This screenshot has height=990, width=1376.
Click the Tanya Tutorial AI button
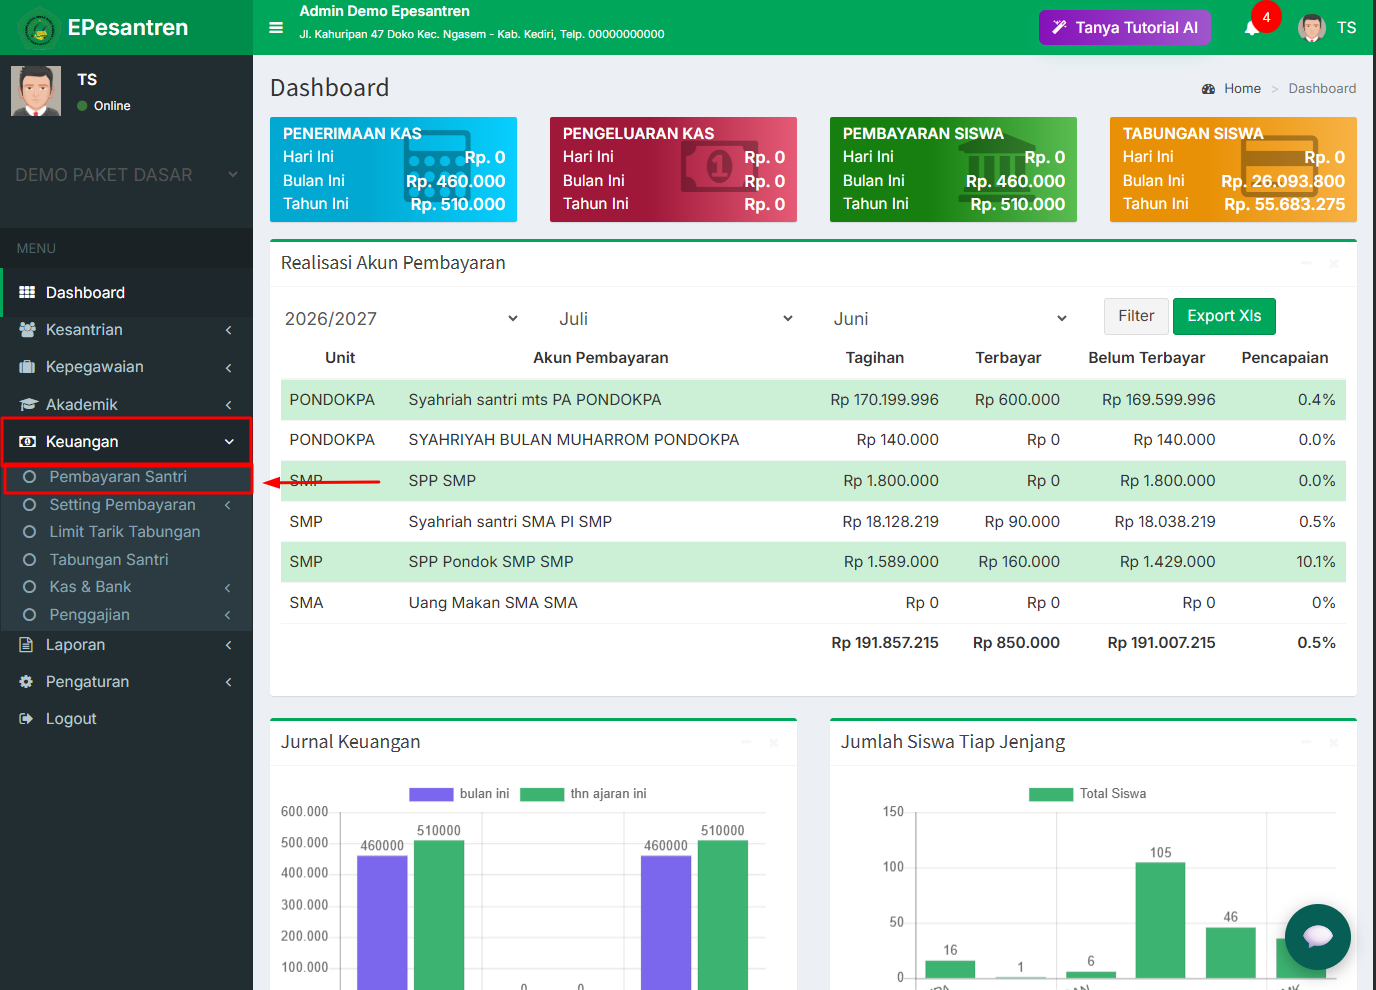click(1125, 28)
